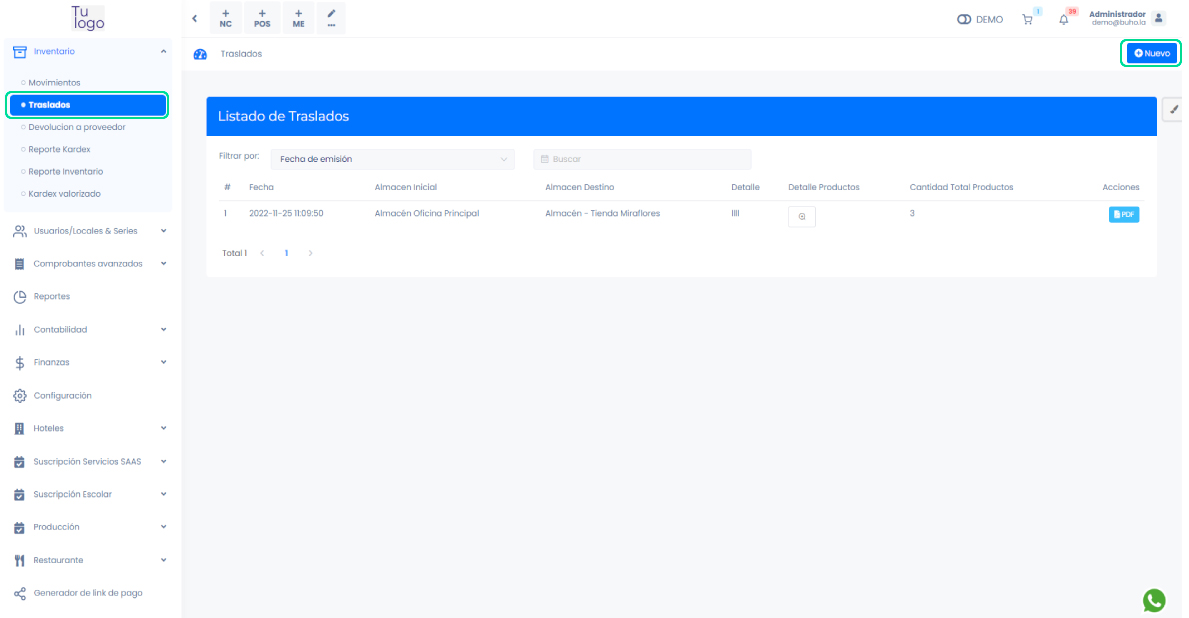Toggle the DEMO switch
This screenshot has height=618, width=1189.
click(965, 19)
